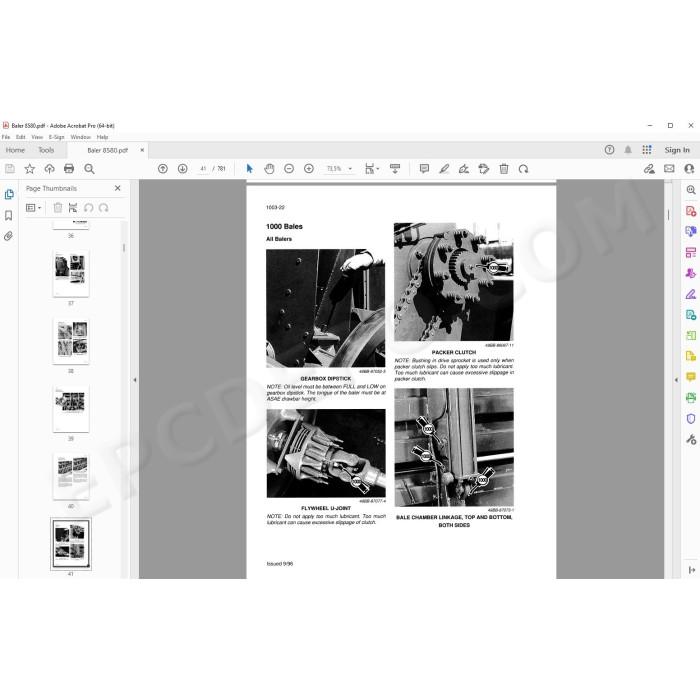The width and height of the screenshot is (700, 700).
Task: Collapse the right tools pane arrow
Action: tap(676, 380)
